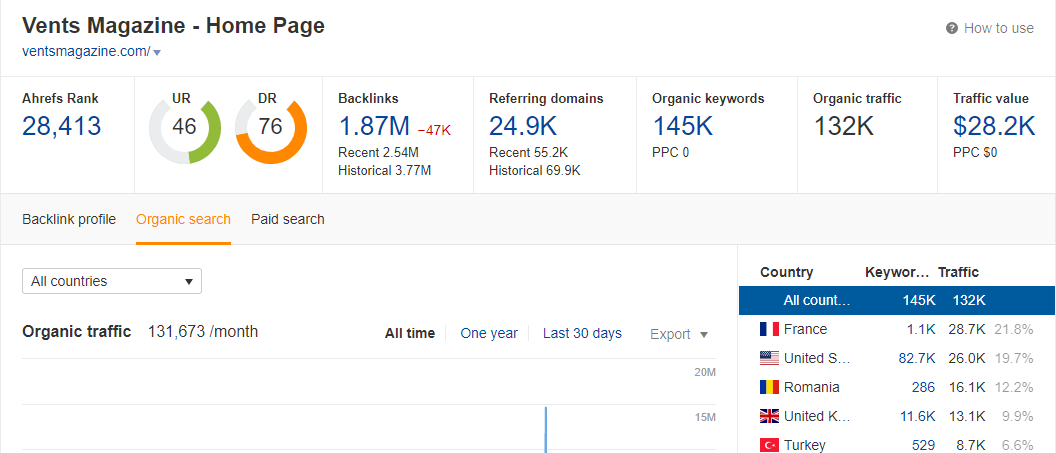Expand the Export dropdown menu

(x=679, y=334)
